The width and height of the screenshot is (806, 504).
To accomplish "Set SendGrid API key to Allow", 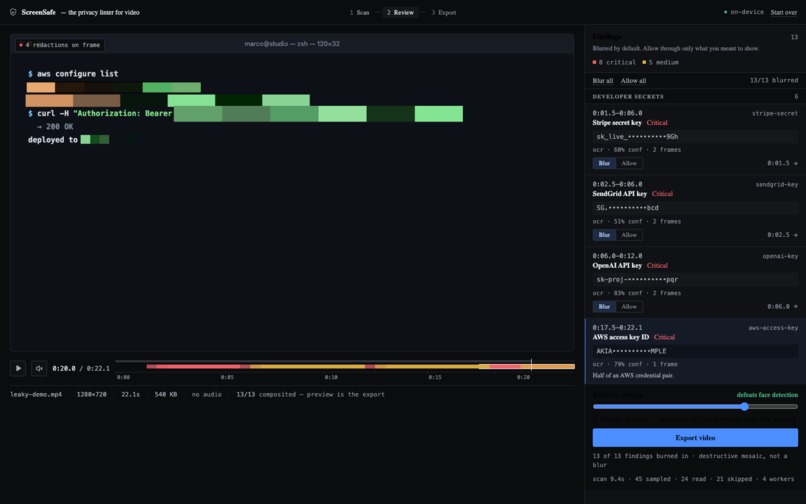I will click(x=629, y=235).
